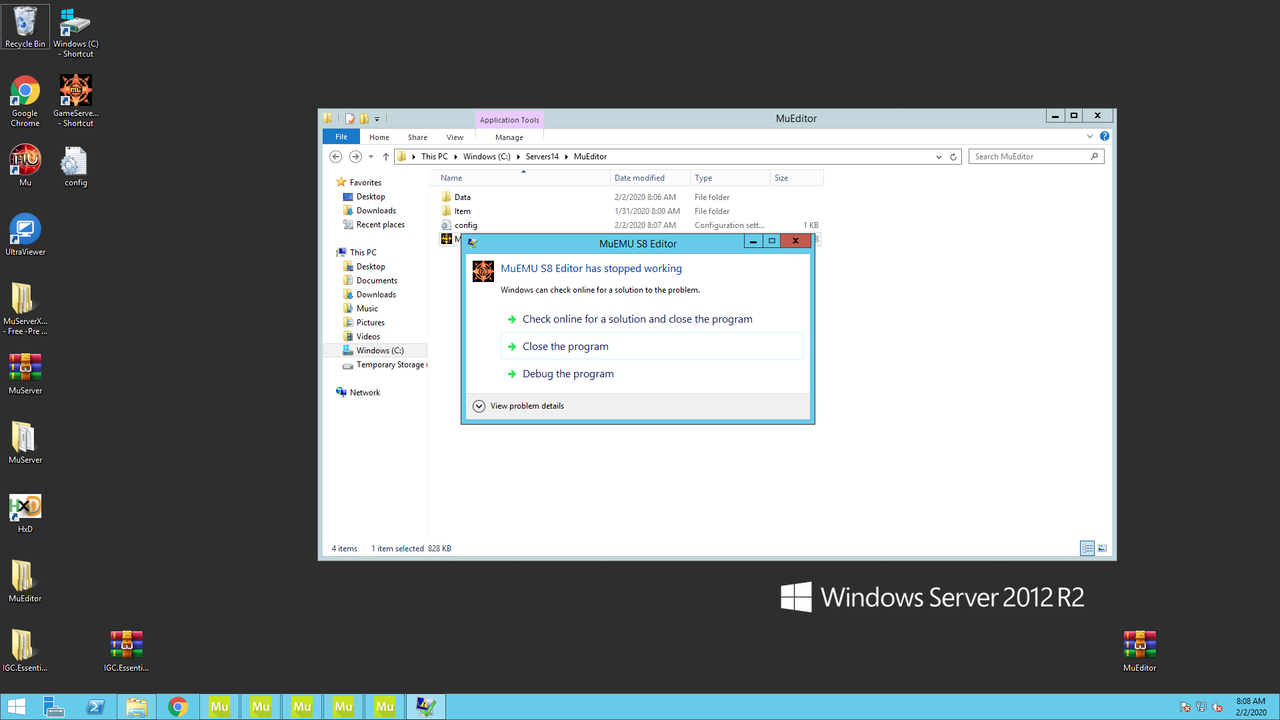Click Properties icon in the quick access toolbar
The height and width of the screenshot is (720, 1280).
(351, 118)
